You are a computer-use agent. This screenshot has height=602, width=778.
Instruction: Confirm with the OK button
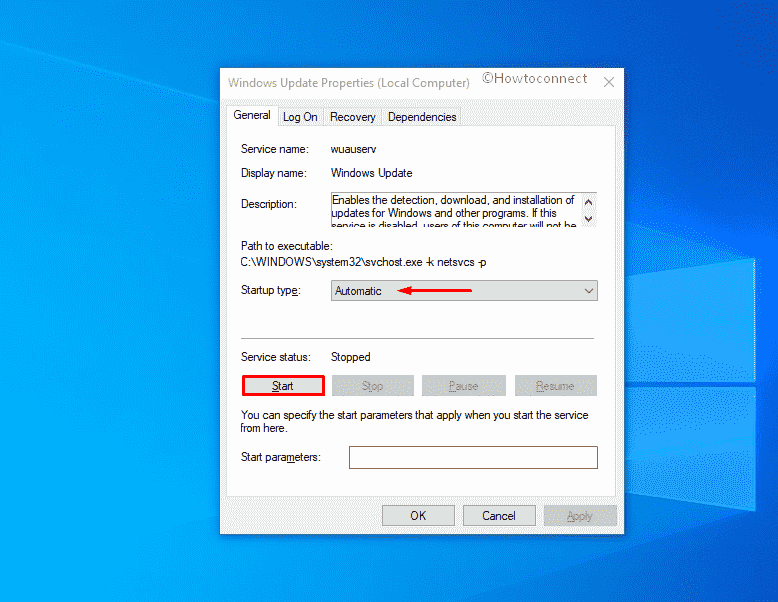coord(418,516)
